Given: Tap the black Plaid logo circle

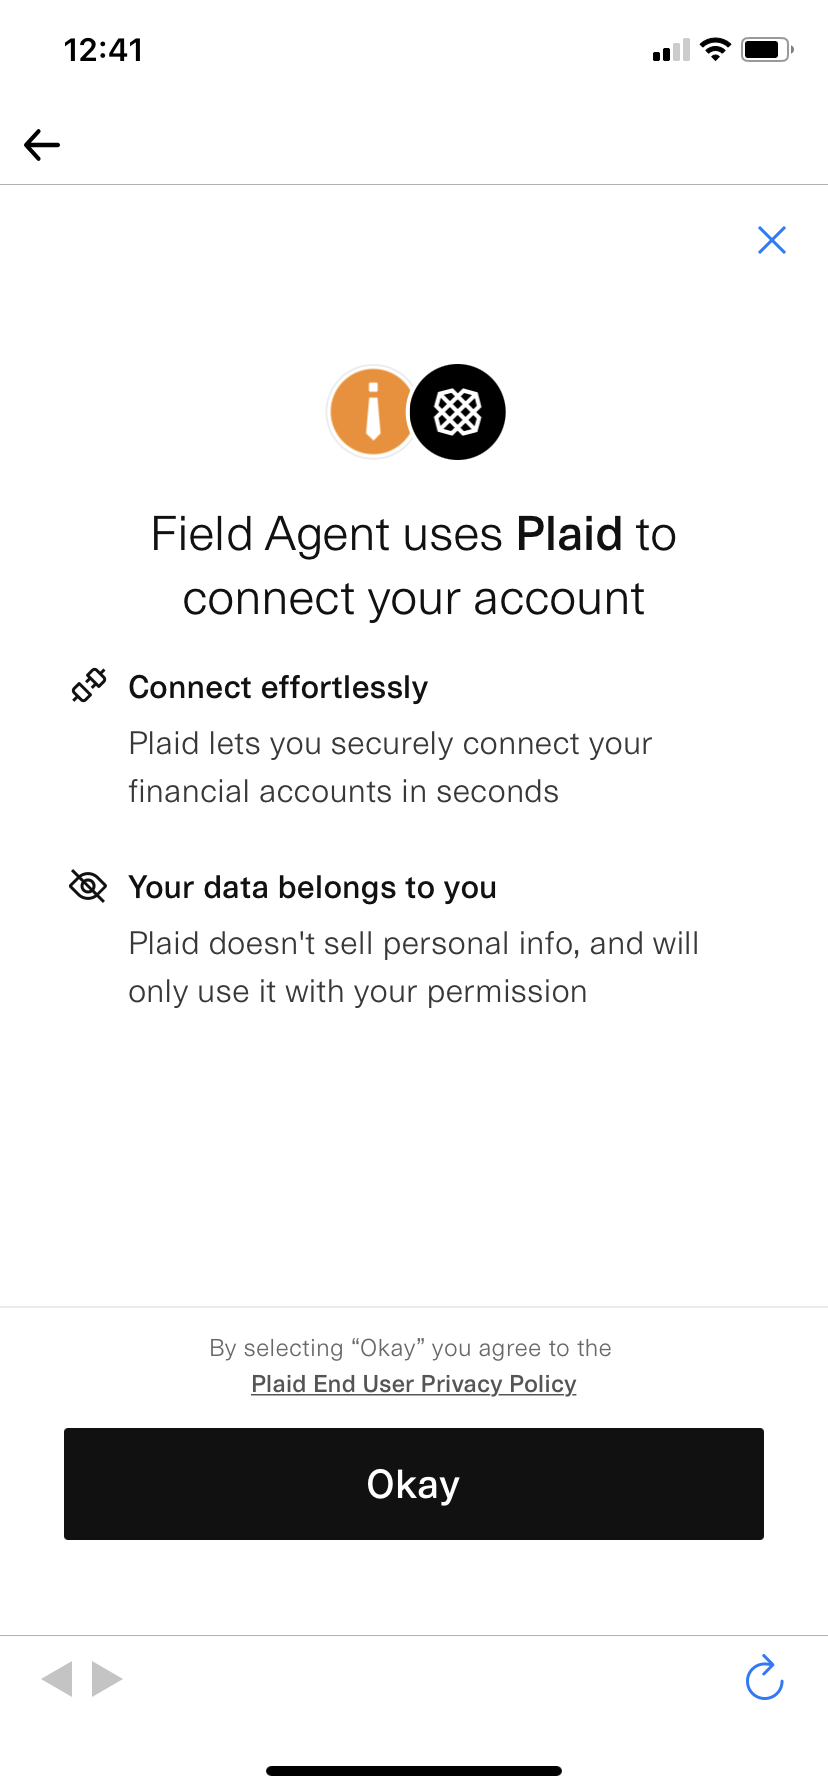Looking at the screenshot, I should tap(458, 412).
